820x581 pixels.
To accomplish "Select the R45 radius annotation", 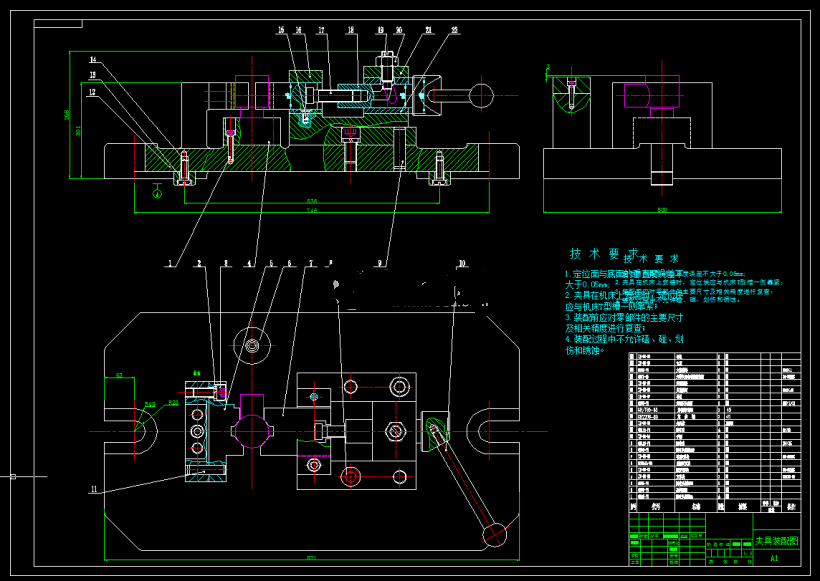I will coord(150,404).
